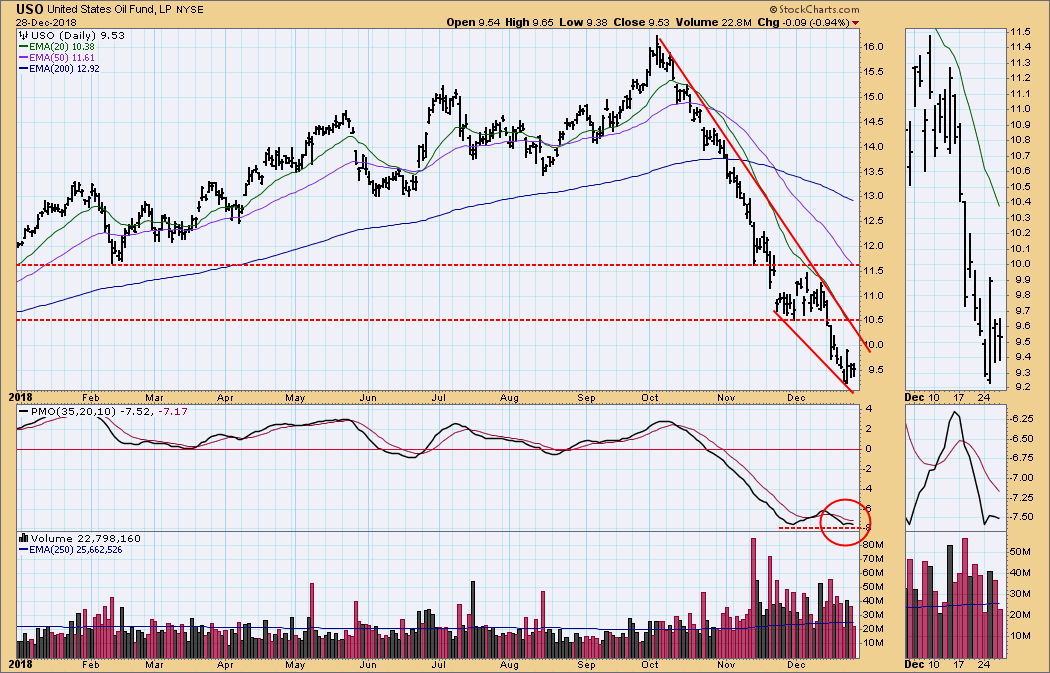Viewport: 1050px width, 673px height.
Task: Click the 'Low 9.38' value
Action: [x=584, y=22]
